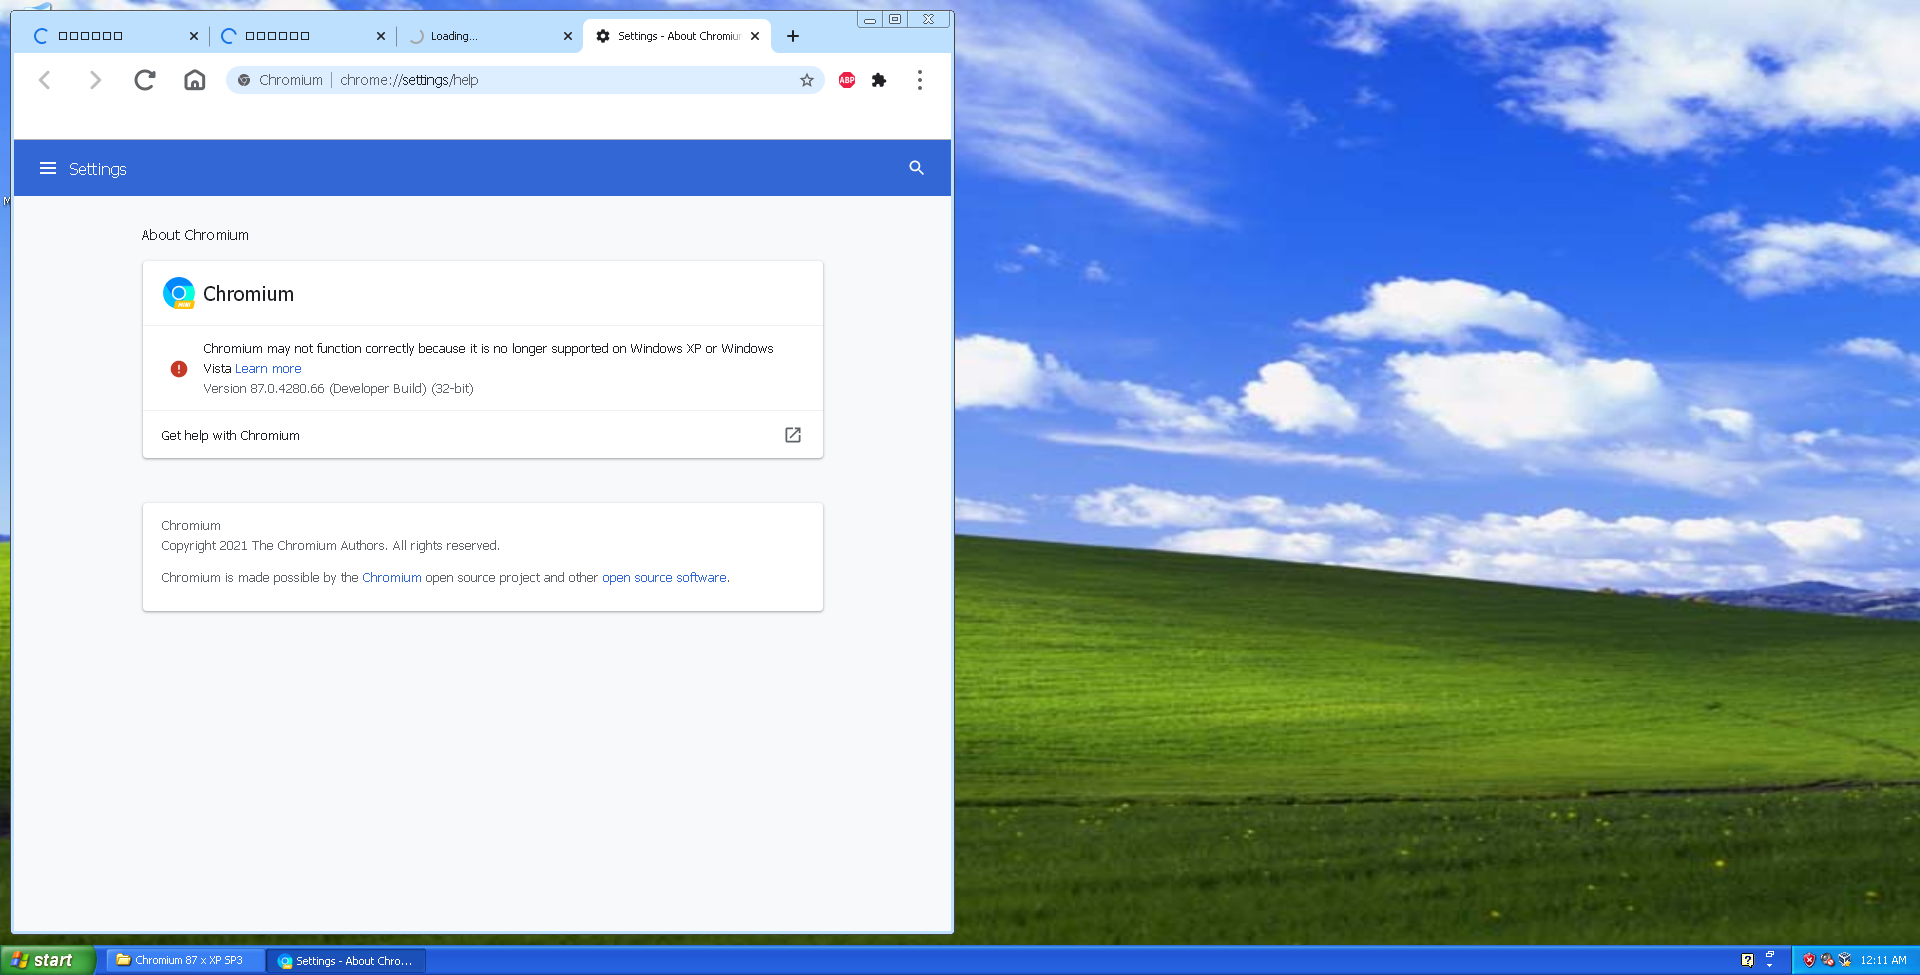Viewport: 1920px width, 975px height.
Task: Click the About Chromium heading
Action: pyautogui.click(x=195, y=235)
